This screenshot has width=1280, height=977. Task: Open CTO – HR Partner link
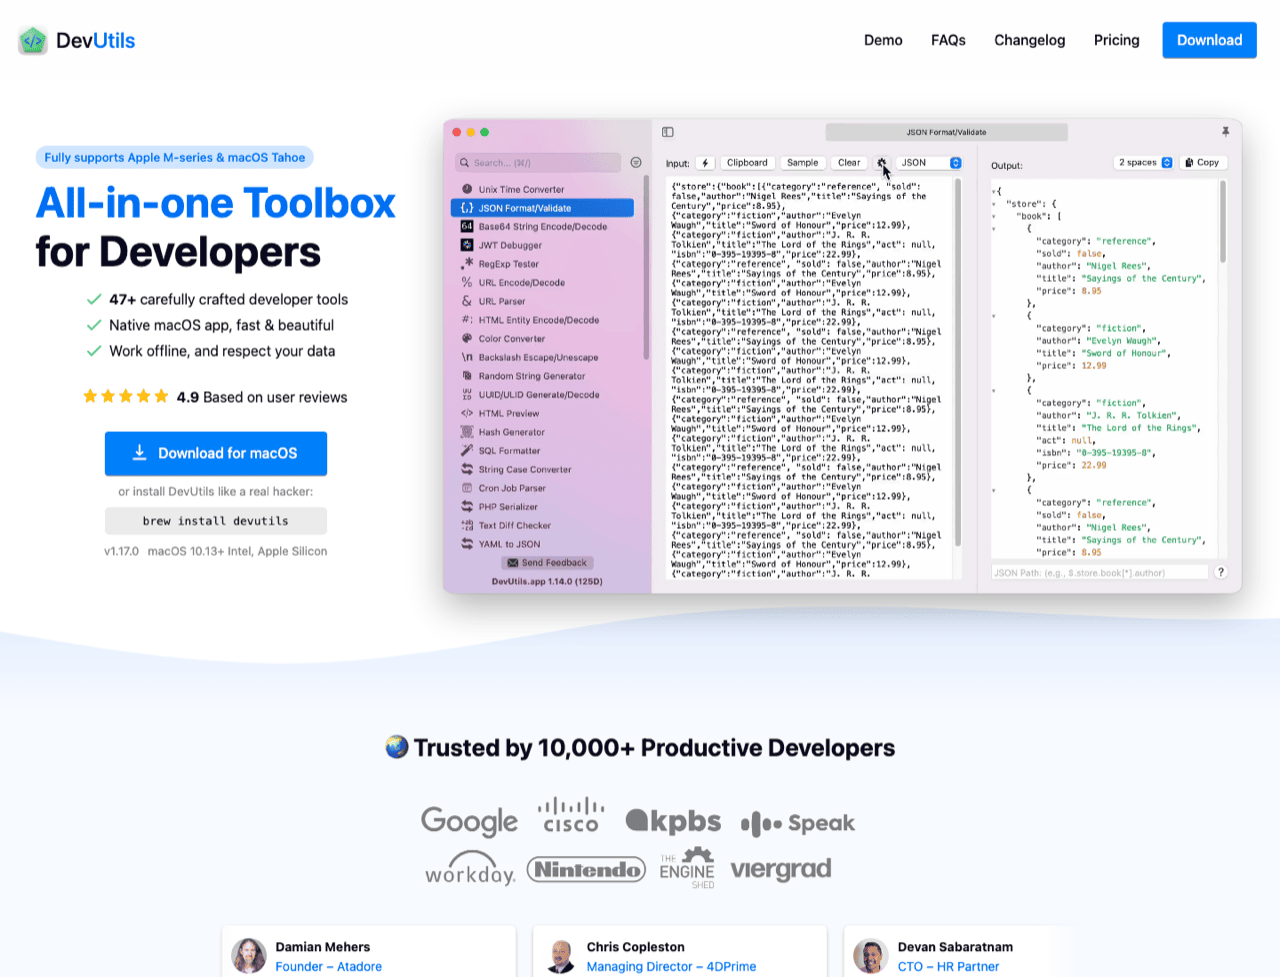coord(948,966)
